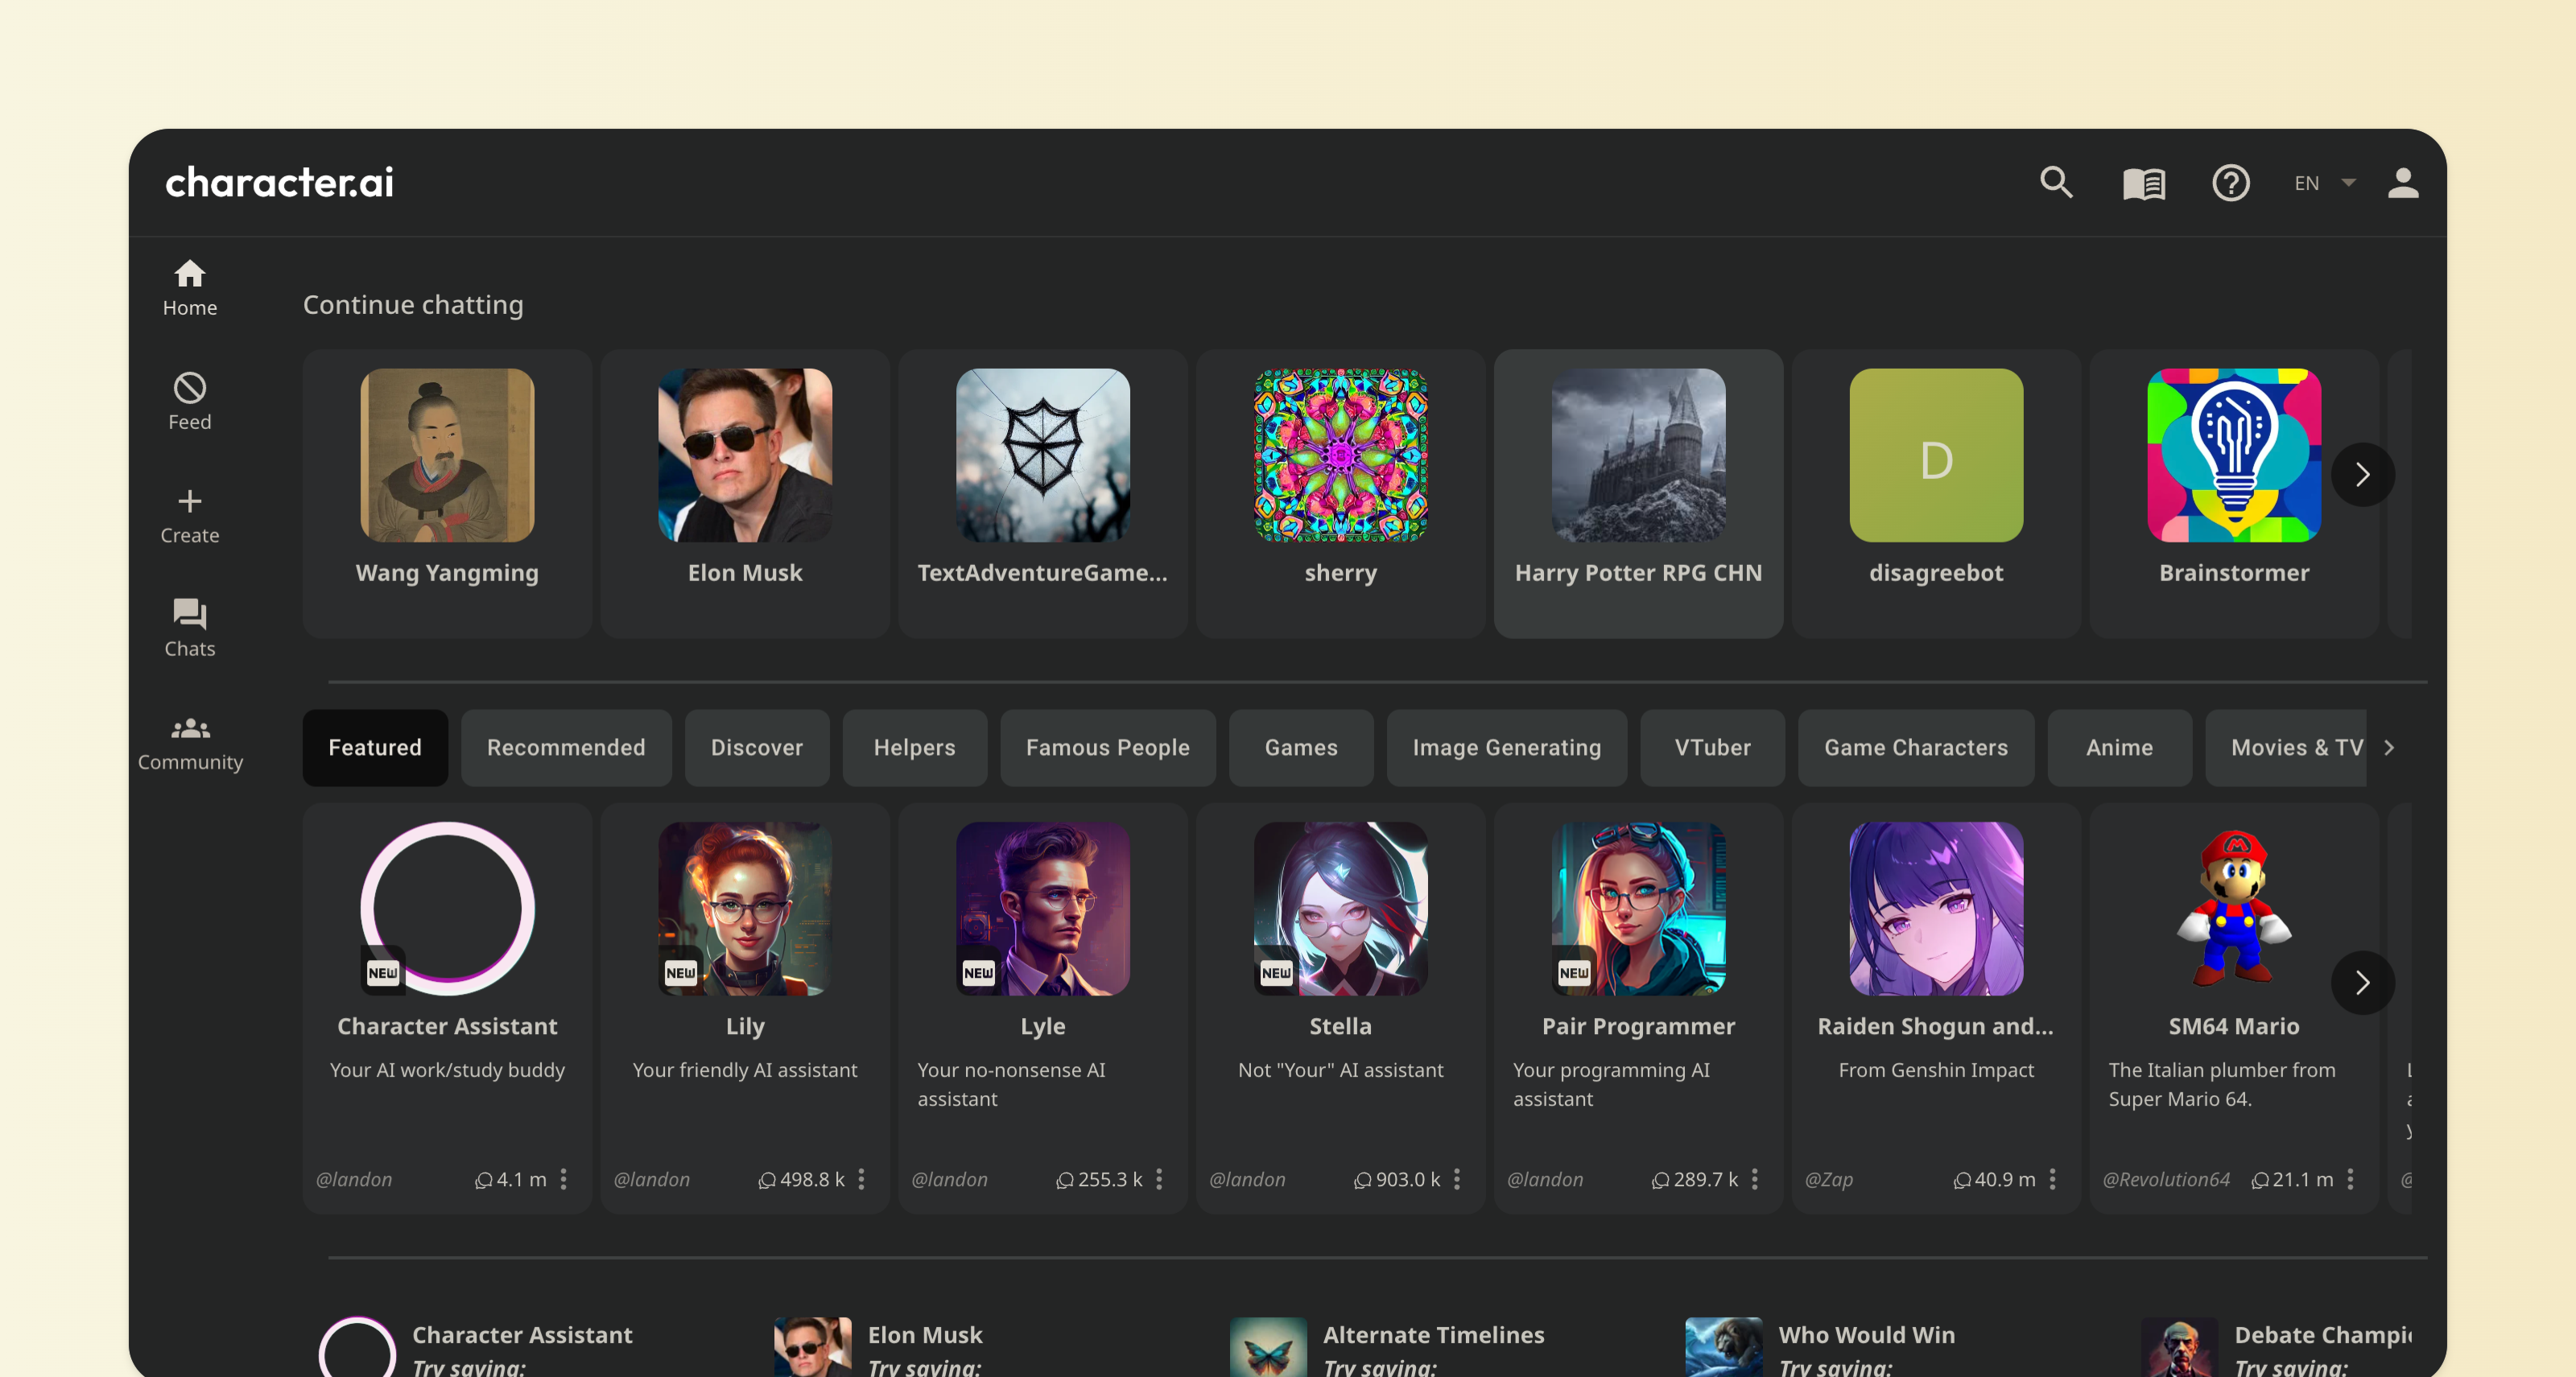Open Feed in sidebar

click(190, 402)
